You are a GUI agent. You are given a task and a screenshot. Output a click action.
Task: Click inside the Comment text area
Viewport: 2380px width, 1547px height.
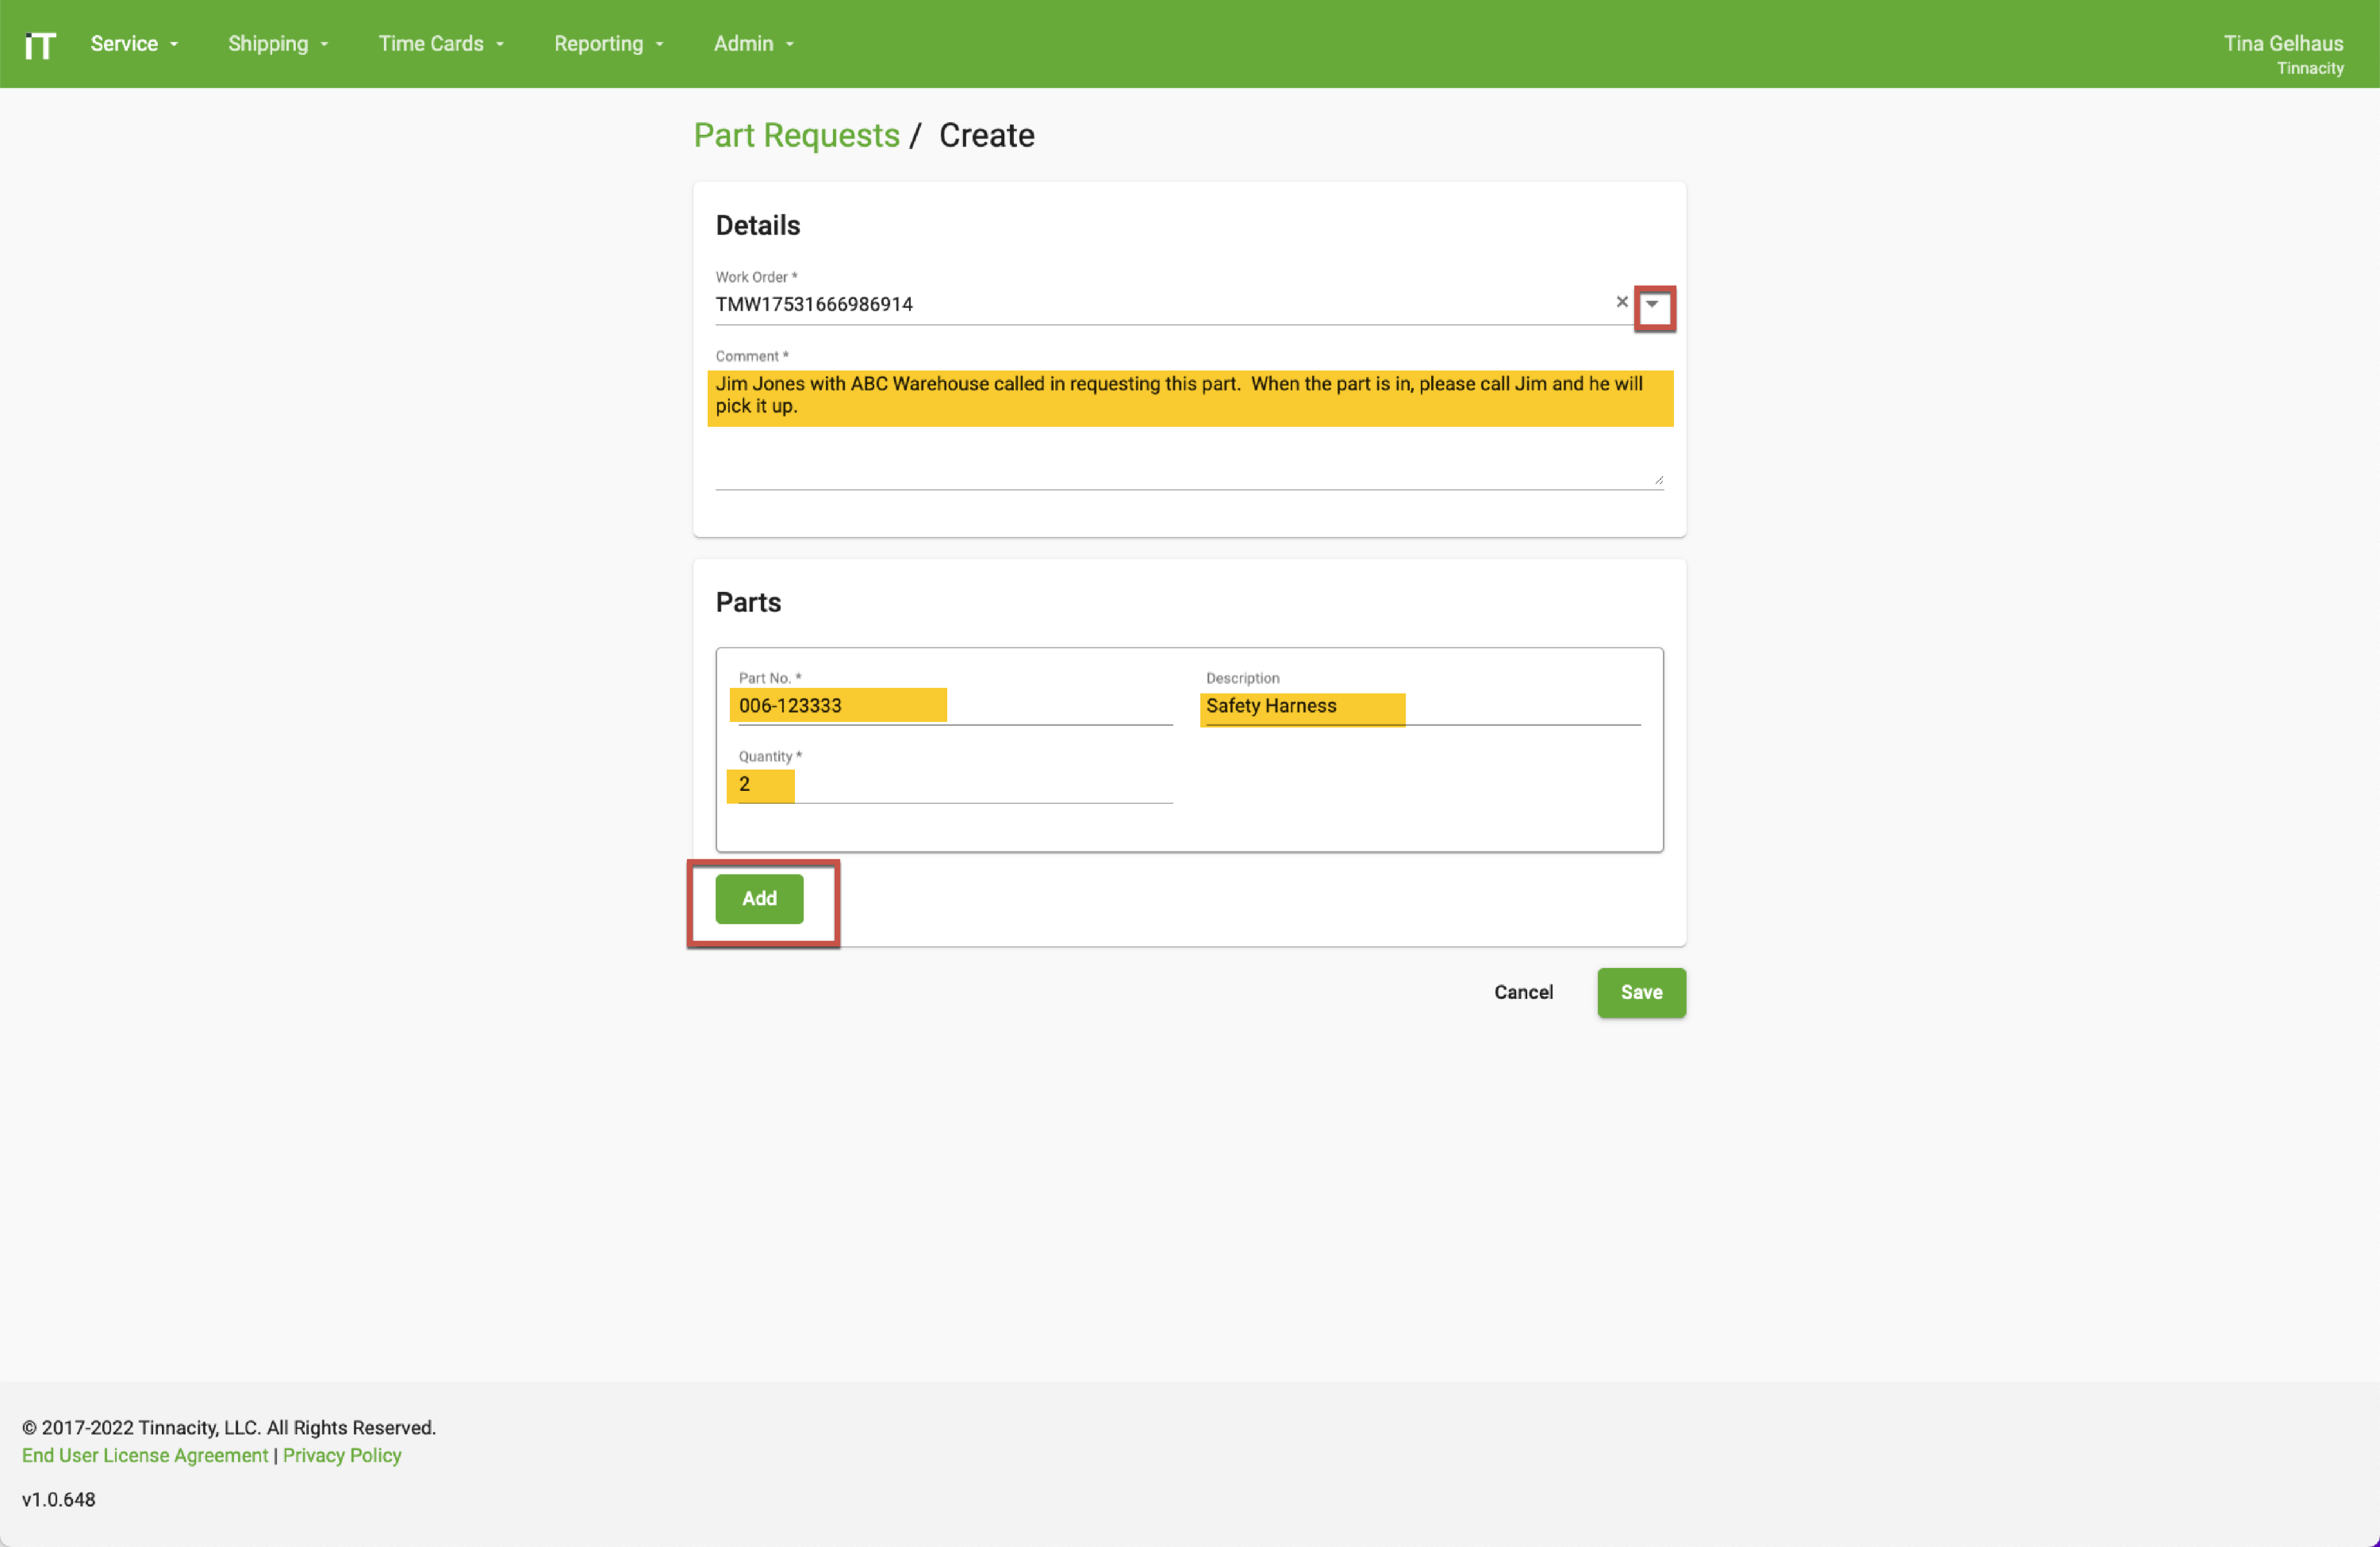point(1189,430)
